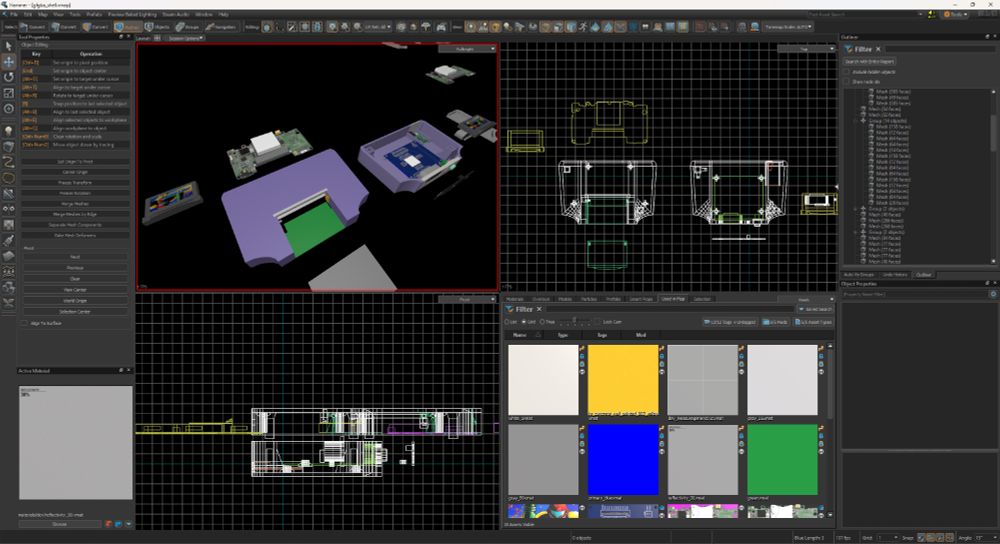Click the 'Set Origin To Pivot' button
The width and height of the screenshot is (1000, 544).
[x=75, y=161]
